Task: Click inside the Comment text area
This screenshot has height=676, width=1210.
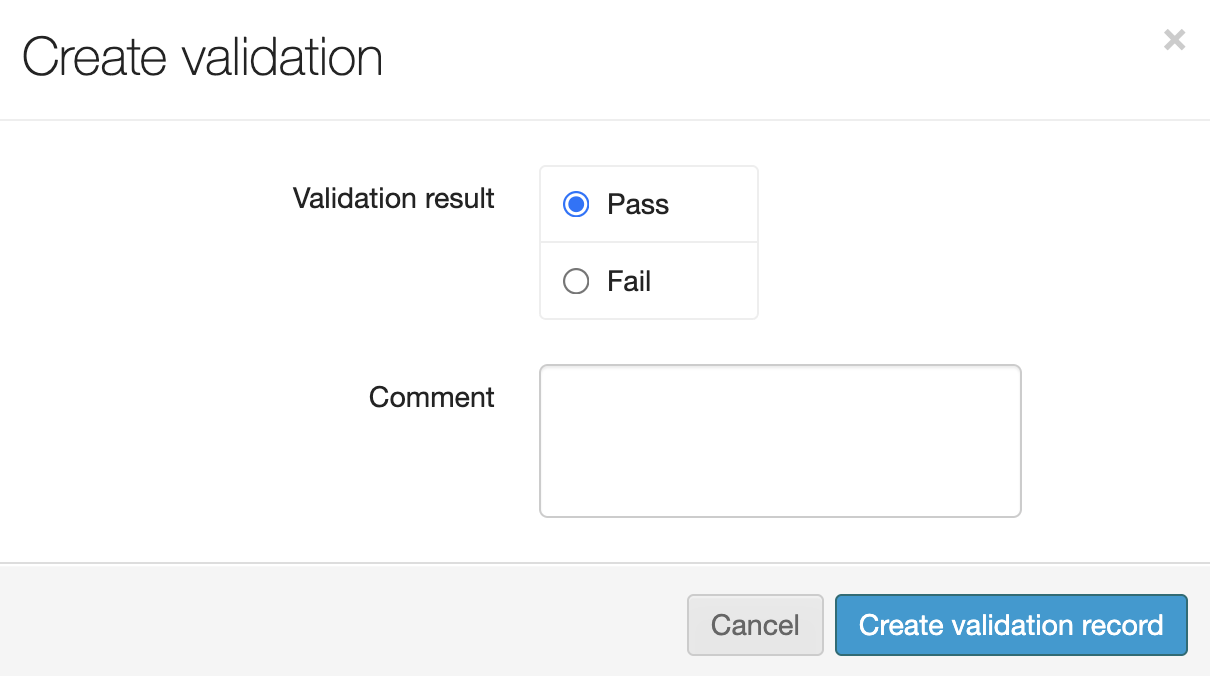Action: (780, 441)
